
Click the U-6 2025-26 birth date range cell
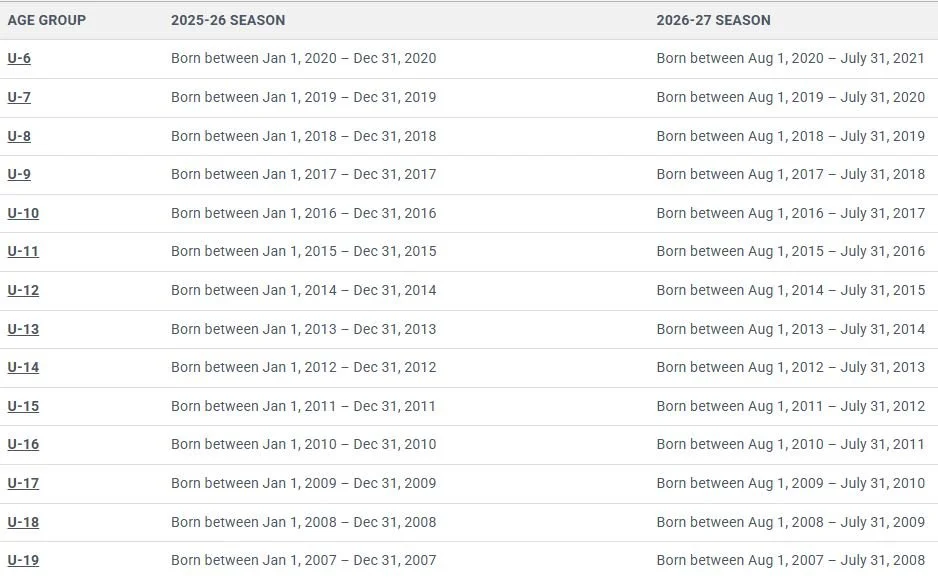pos(304,58)
